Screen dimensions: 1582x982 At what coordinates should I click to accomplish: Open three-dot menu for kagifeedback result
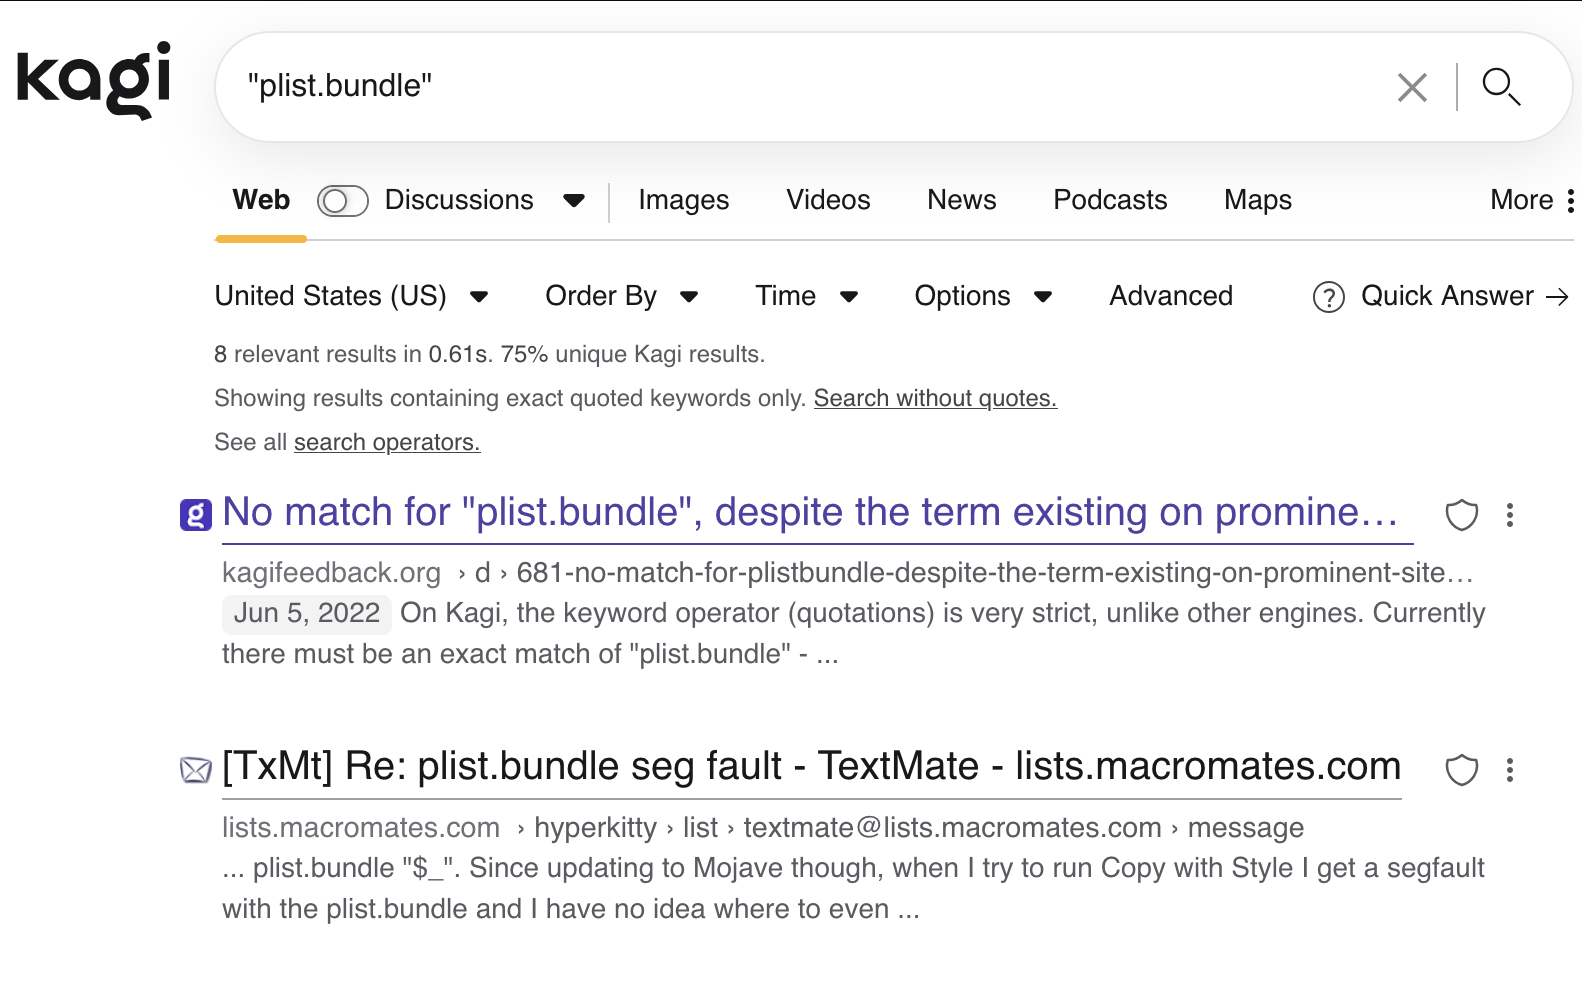click(1509, 515)
